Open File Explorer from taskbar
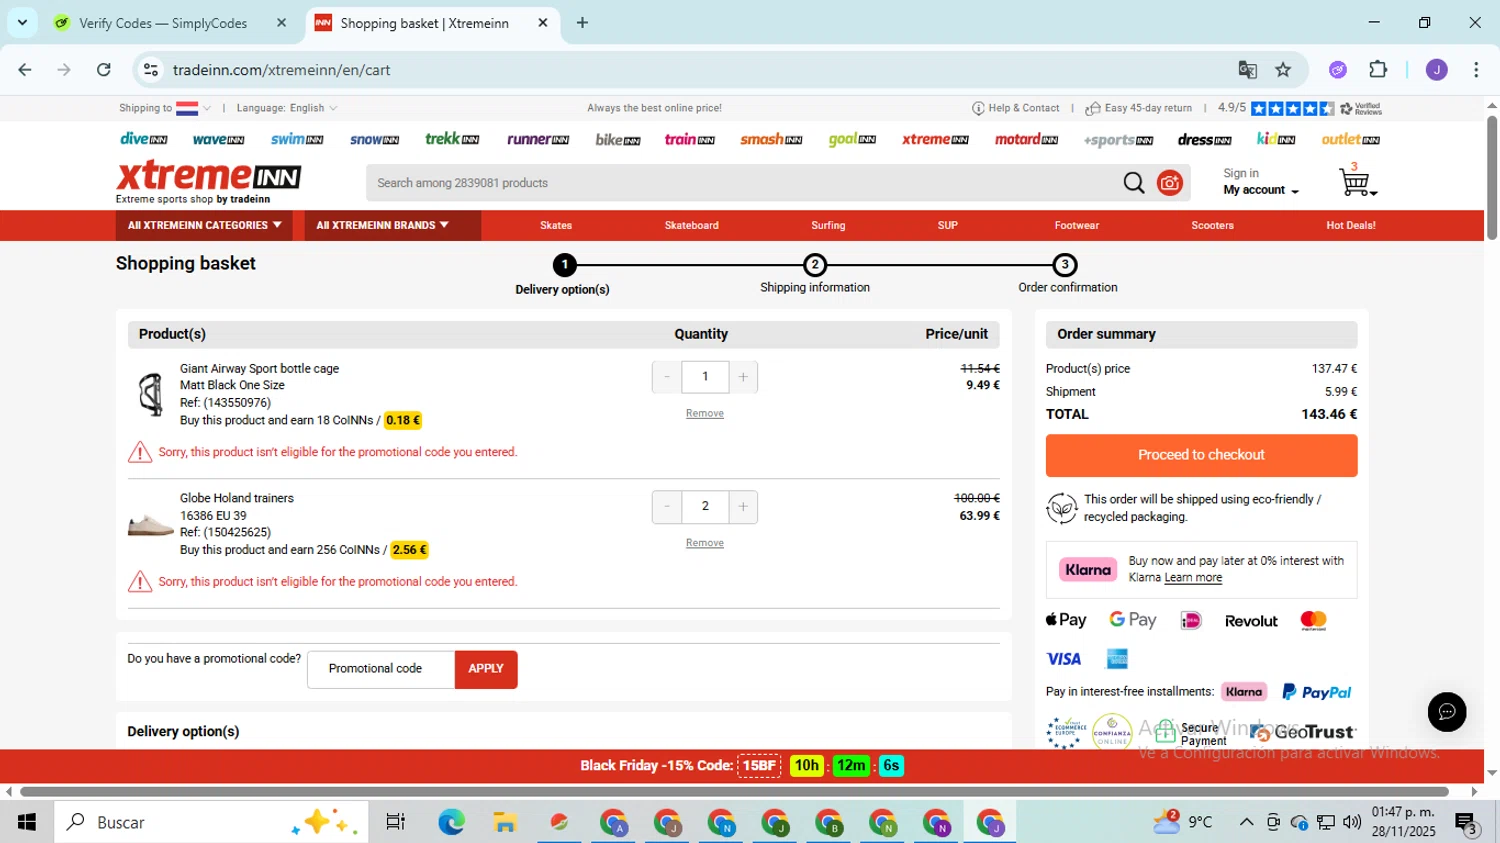Viewport: 1500px width, 843px height. pos(505,822)
